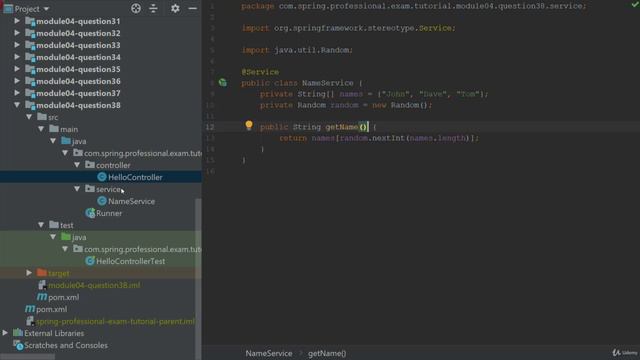Select the test folder
640x360 pixels.
click(67, 225)
